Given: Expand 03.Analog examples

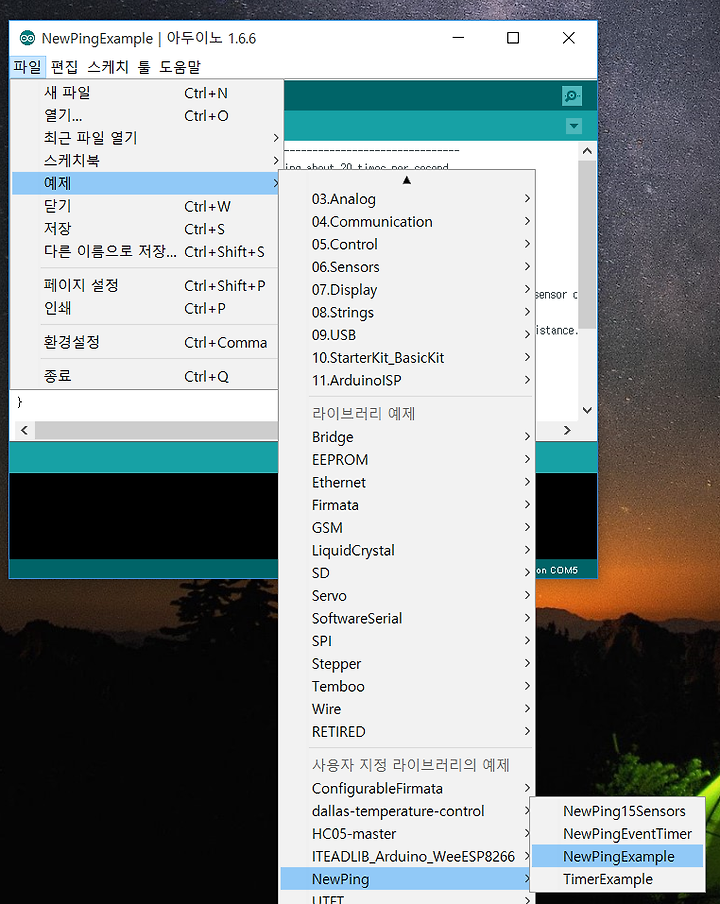Looking at the screenshot, I should [x=407, y=199].
